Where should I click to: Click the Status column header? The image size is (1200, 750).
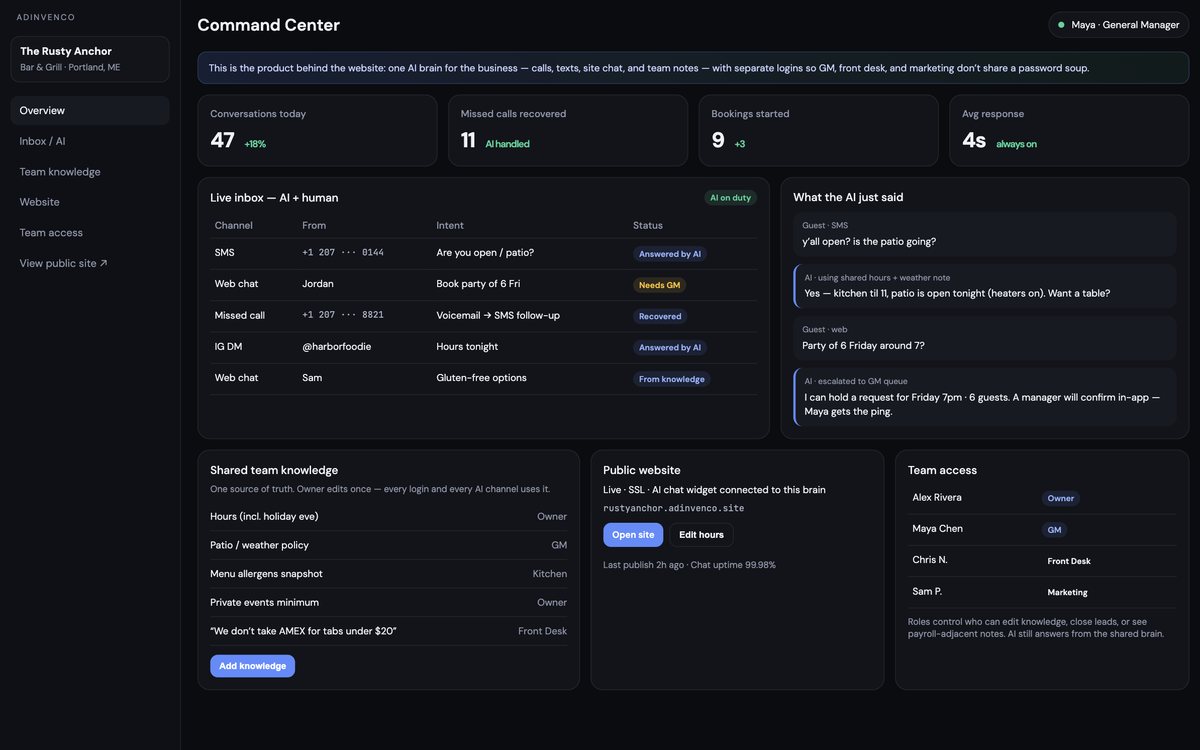pyautogui.click(x=648, y=226)
